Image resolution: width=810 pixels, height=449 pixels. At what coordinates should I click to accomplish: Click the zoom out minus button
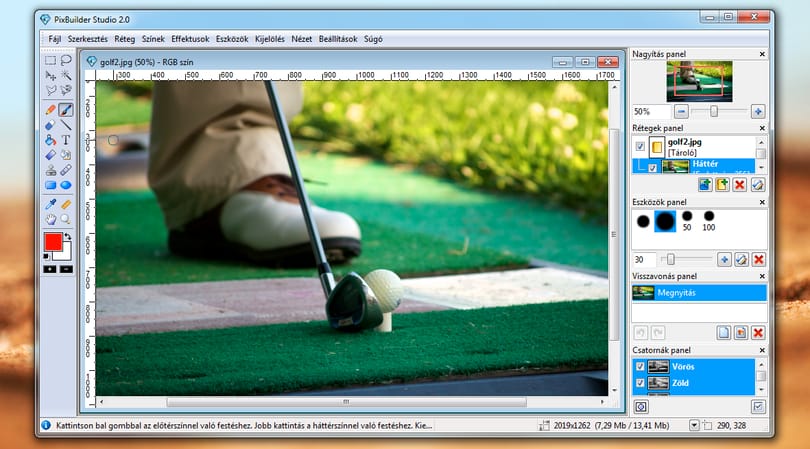coord(681,111)
